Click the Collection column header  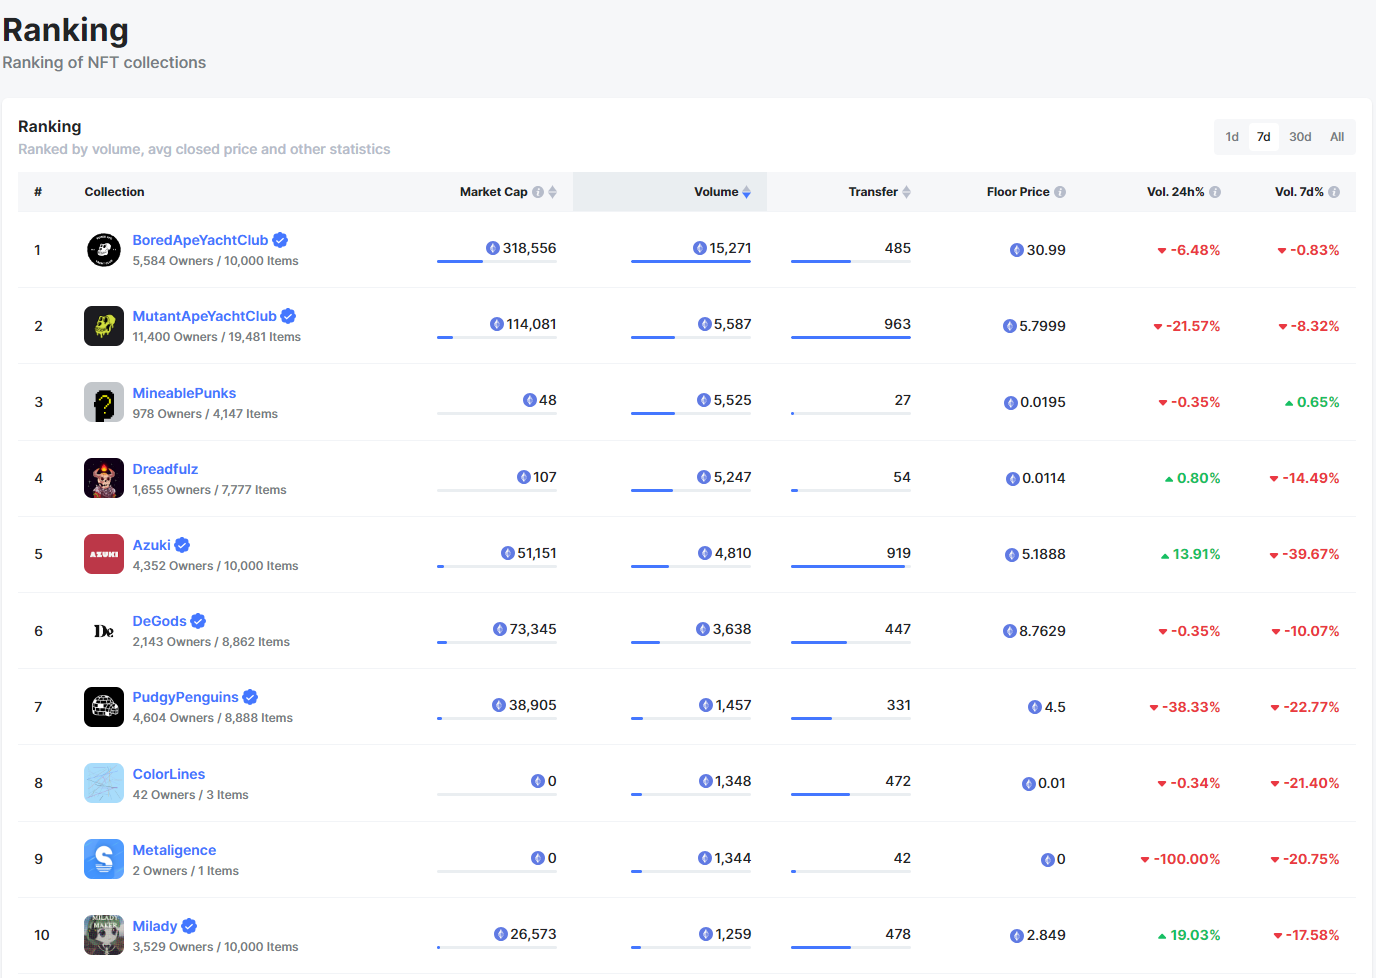114,192
